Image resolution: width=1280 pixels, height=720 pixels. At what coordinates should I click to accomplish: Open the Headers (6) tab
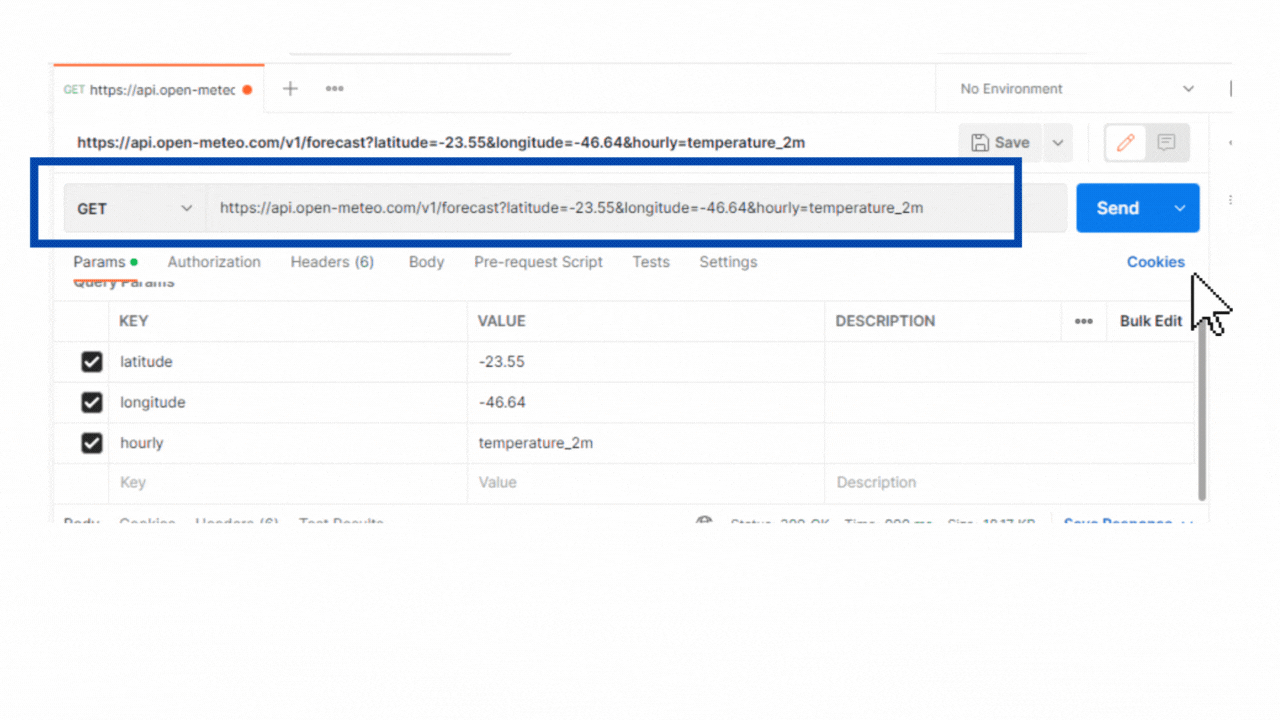click(x=332, y=262)
